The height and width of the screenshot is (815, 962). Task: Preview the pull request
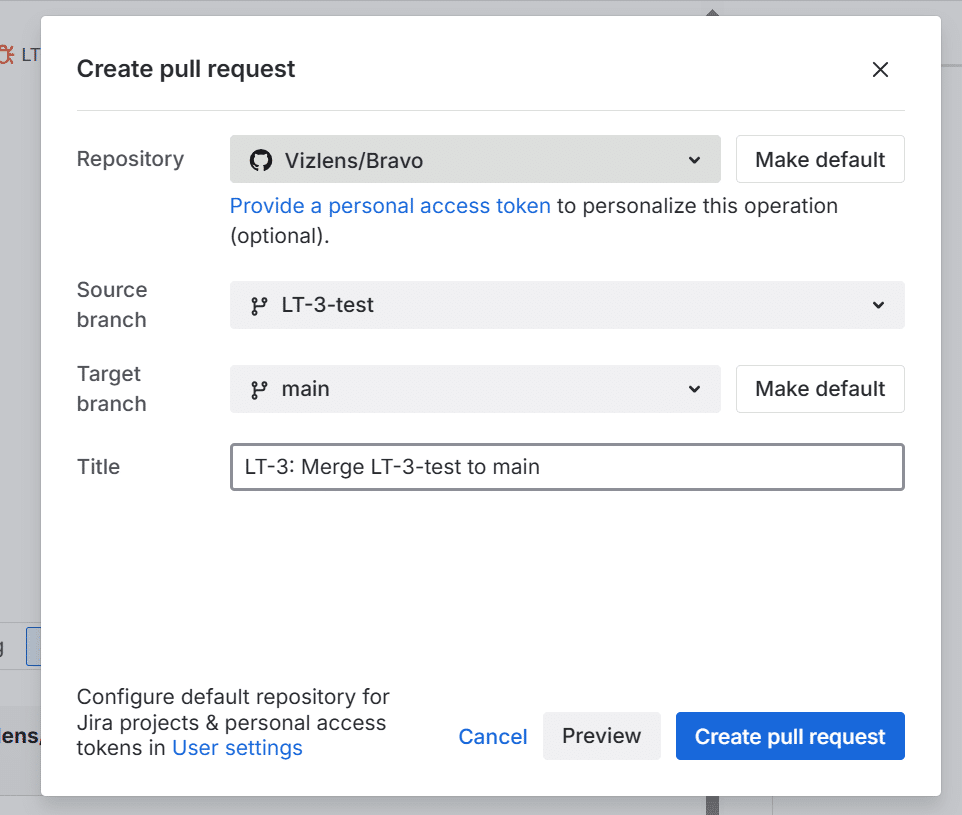point(601,736)
